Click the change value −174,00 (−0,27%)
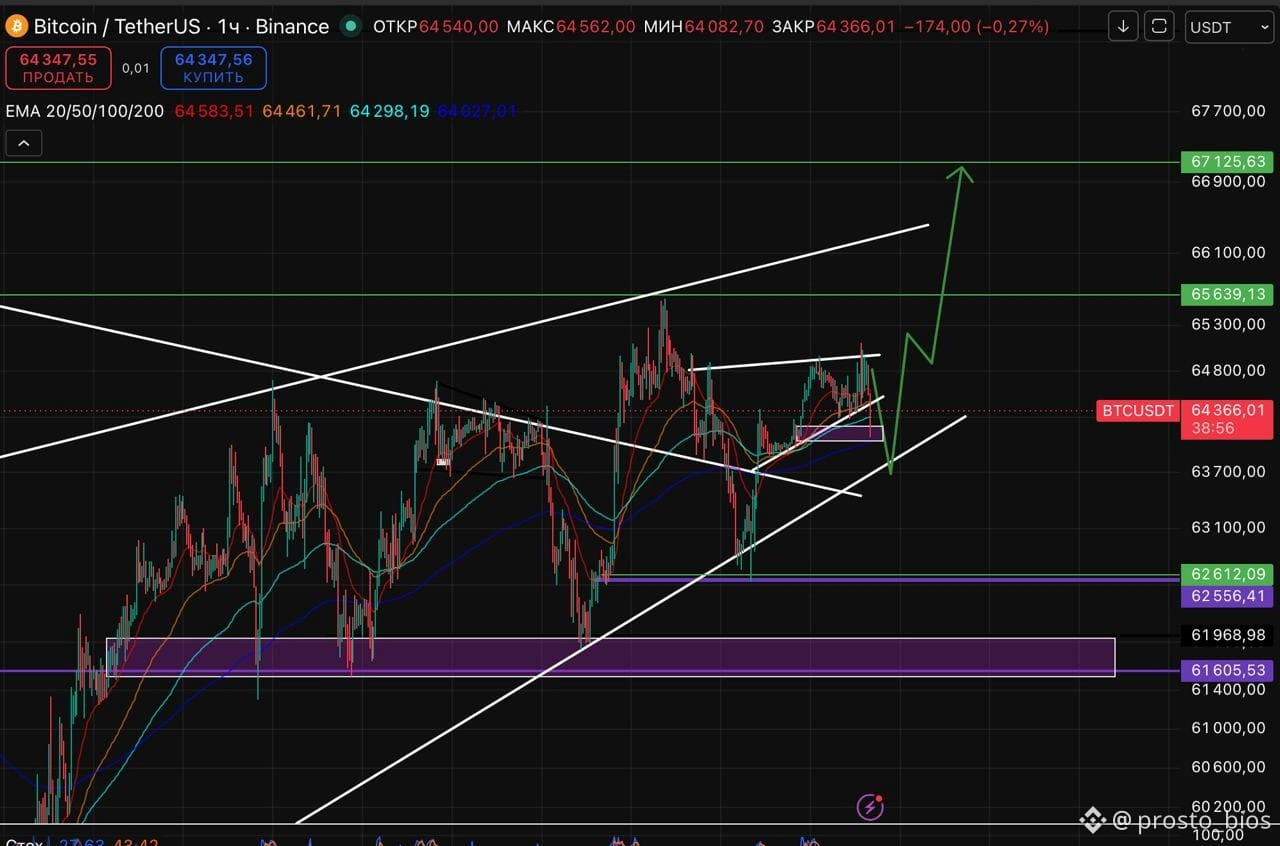Image resolution: width=1280 pixels, height=846 pixels. click(x=976, y=27)
